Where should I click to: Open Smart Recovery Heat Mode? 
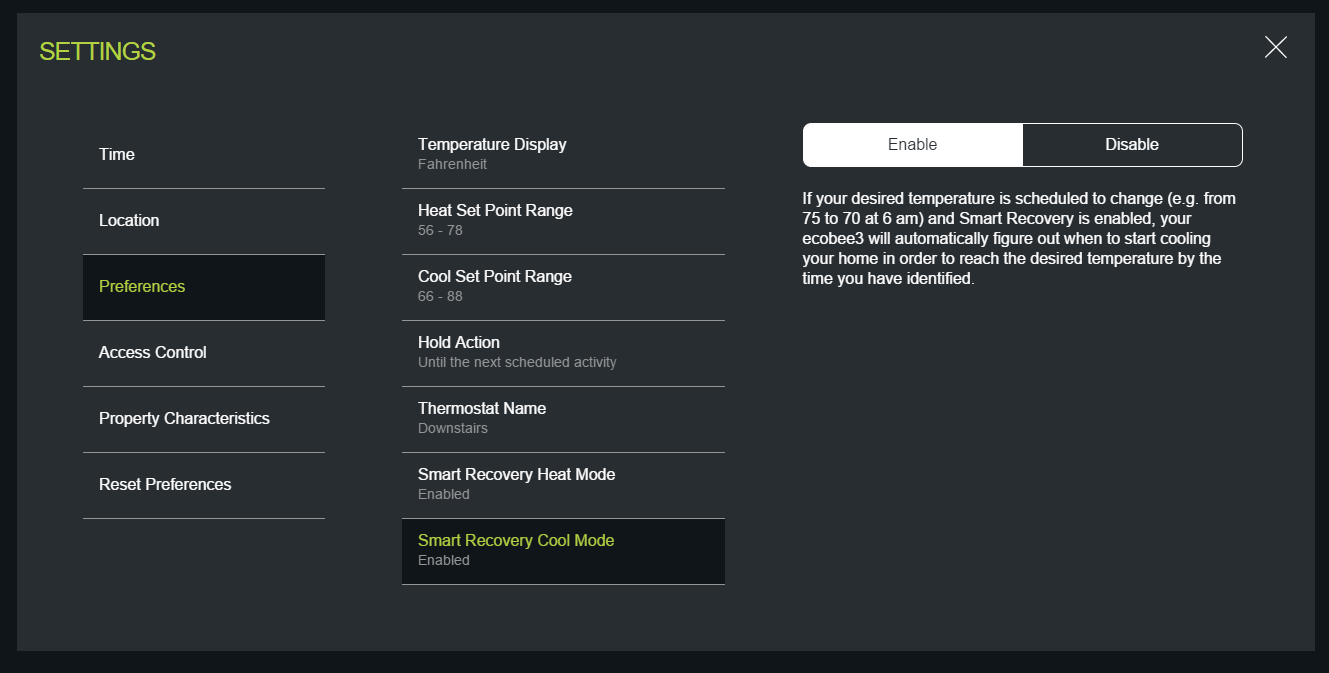pyautogui.click(x=562, y=484)
